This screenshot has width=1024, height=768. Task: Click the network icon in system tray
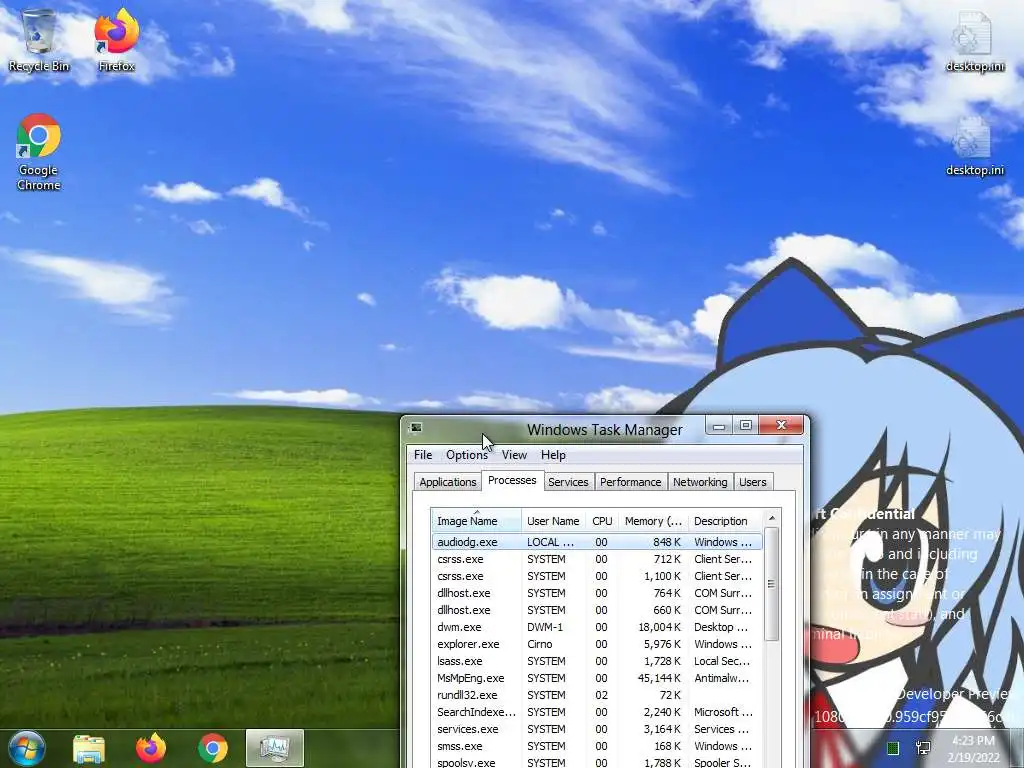pyautogui.click(x=923, y=748)
